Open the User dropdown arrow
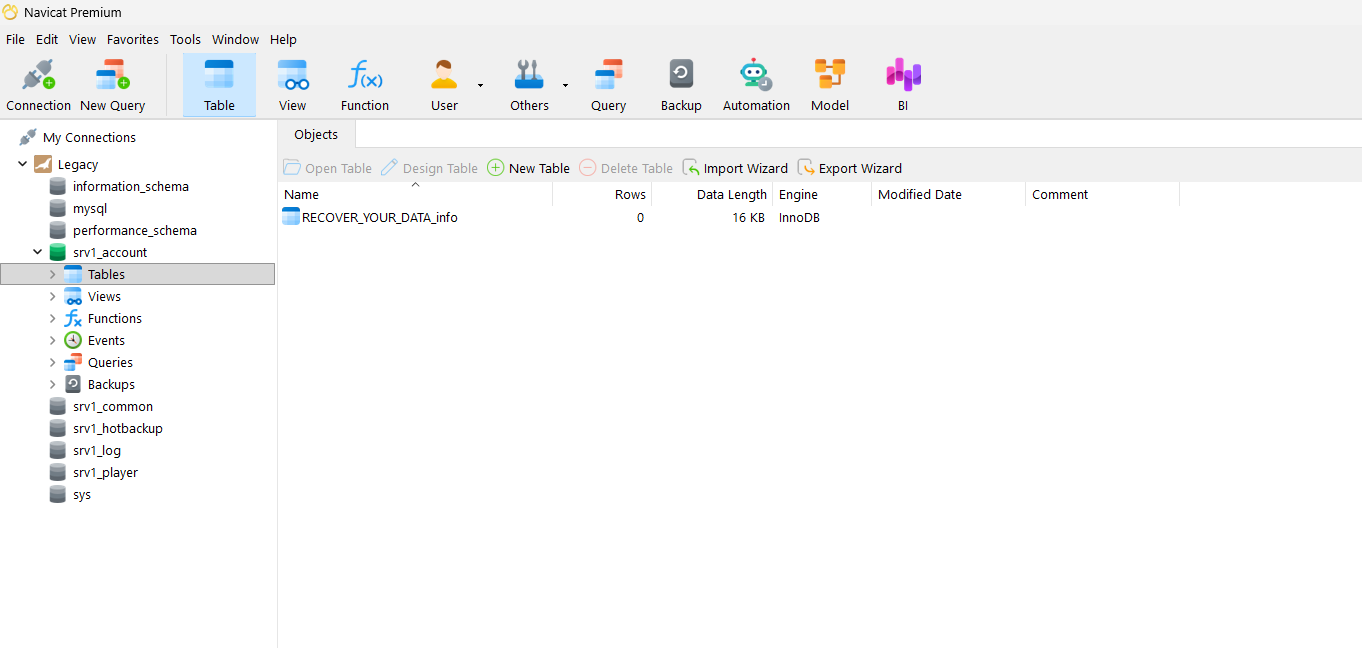 coord(480,86)
